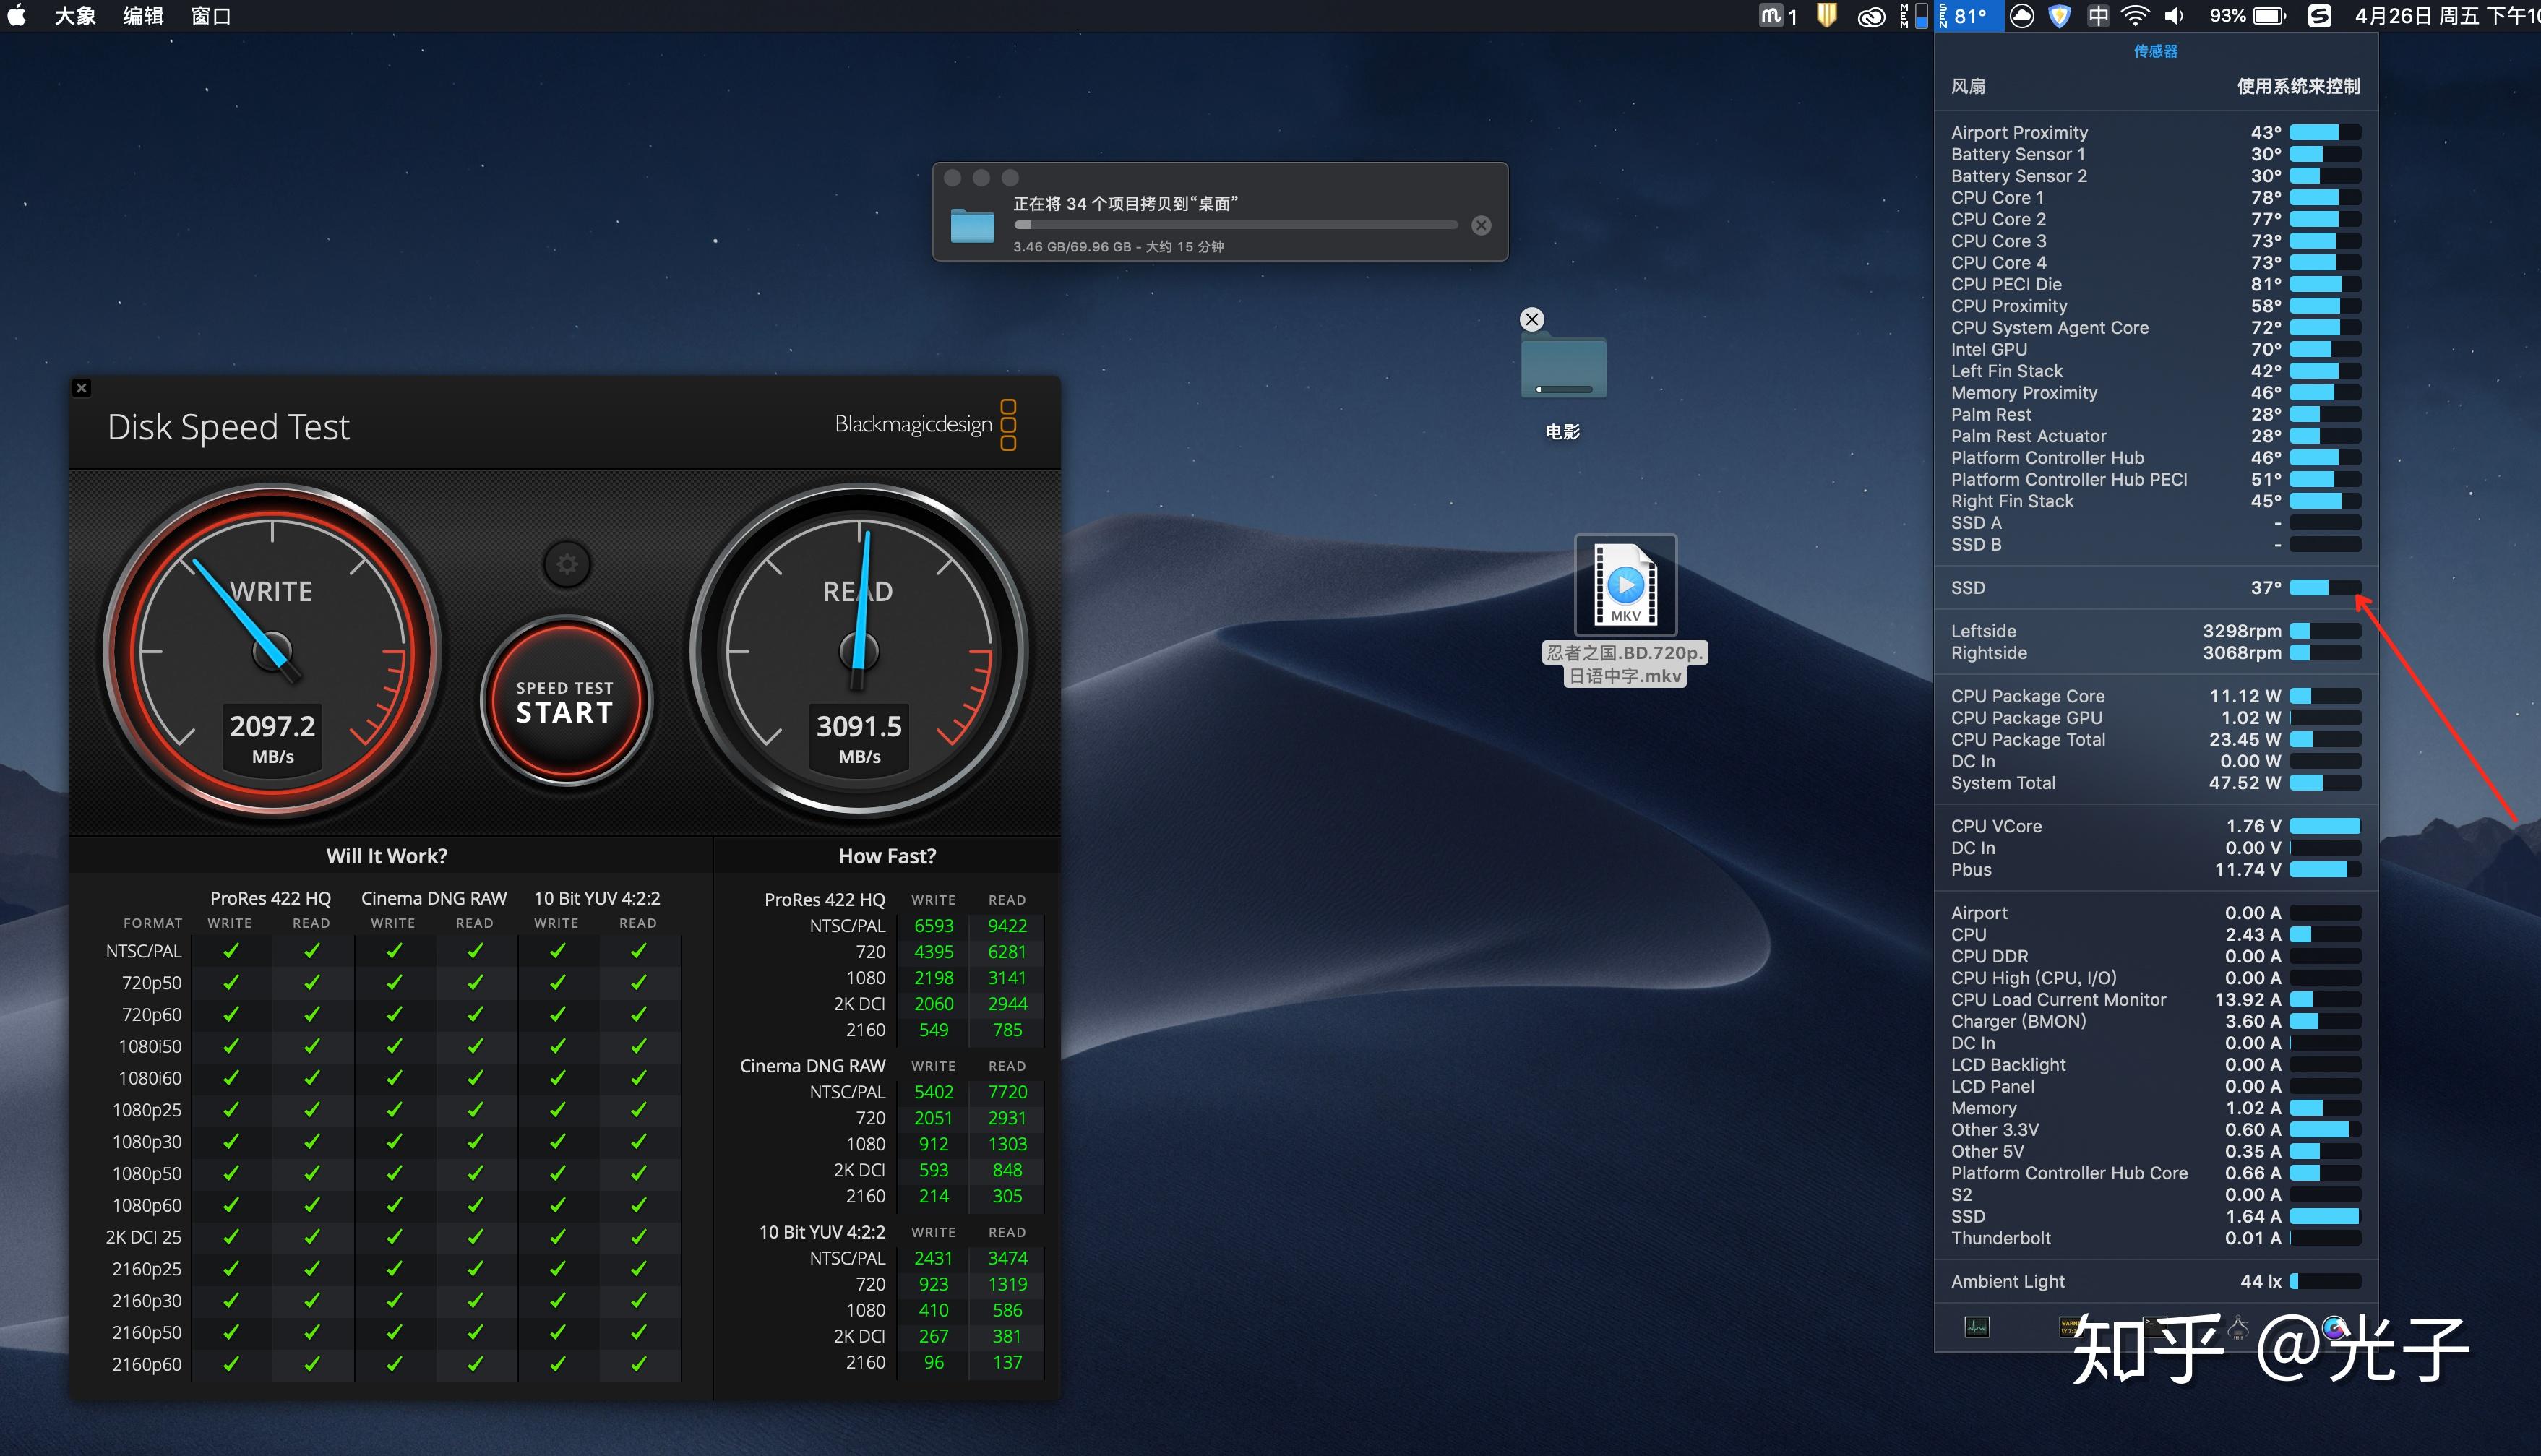Click the Blackmagicdesign logo
Screen dimensions: 2541x1456
click(926, 424)
